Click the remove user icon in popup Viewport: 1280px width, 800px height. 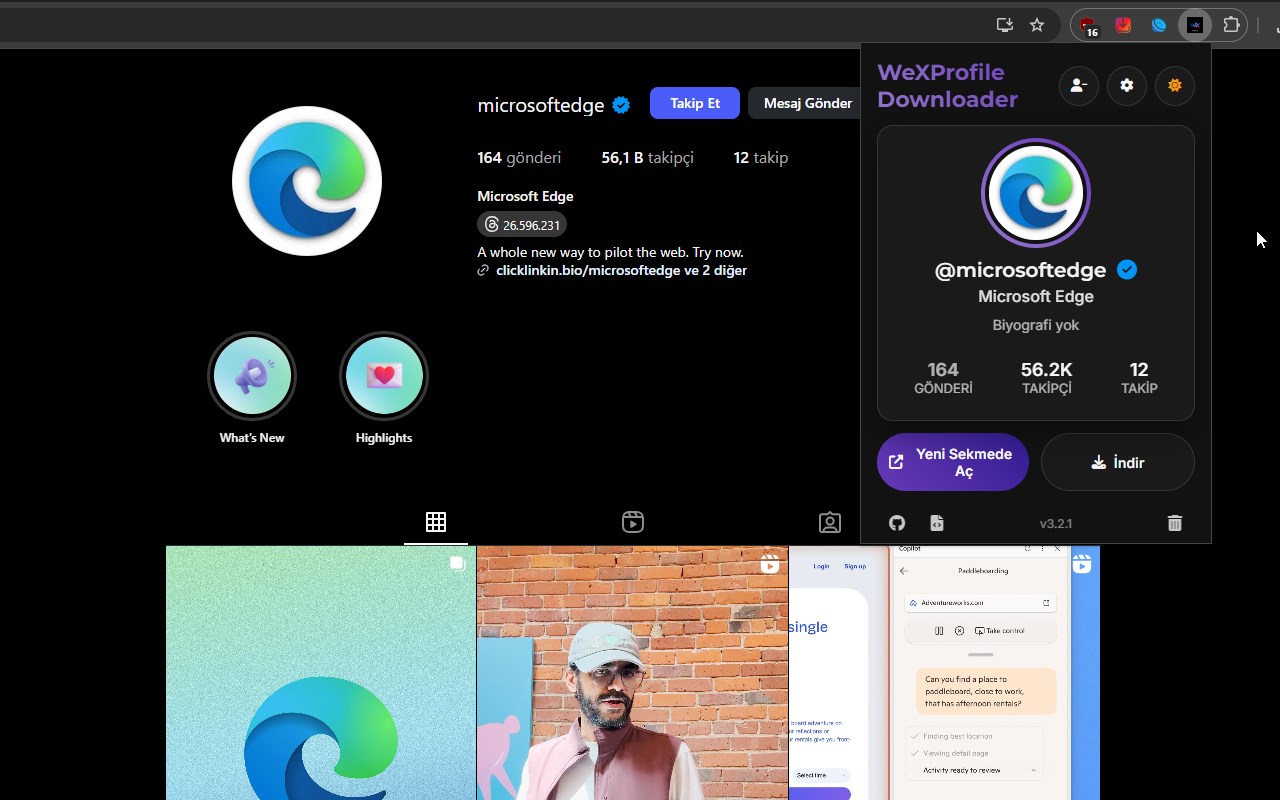pyautogui.click(x=1079, y=86)
